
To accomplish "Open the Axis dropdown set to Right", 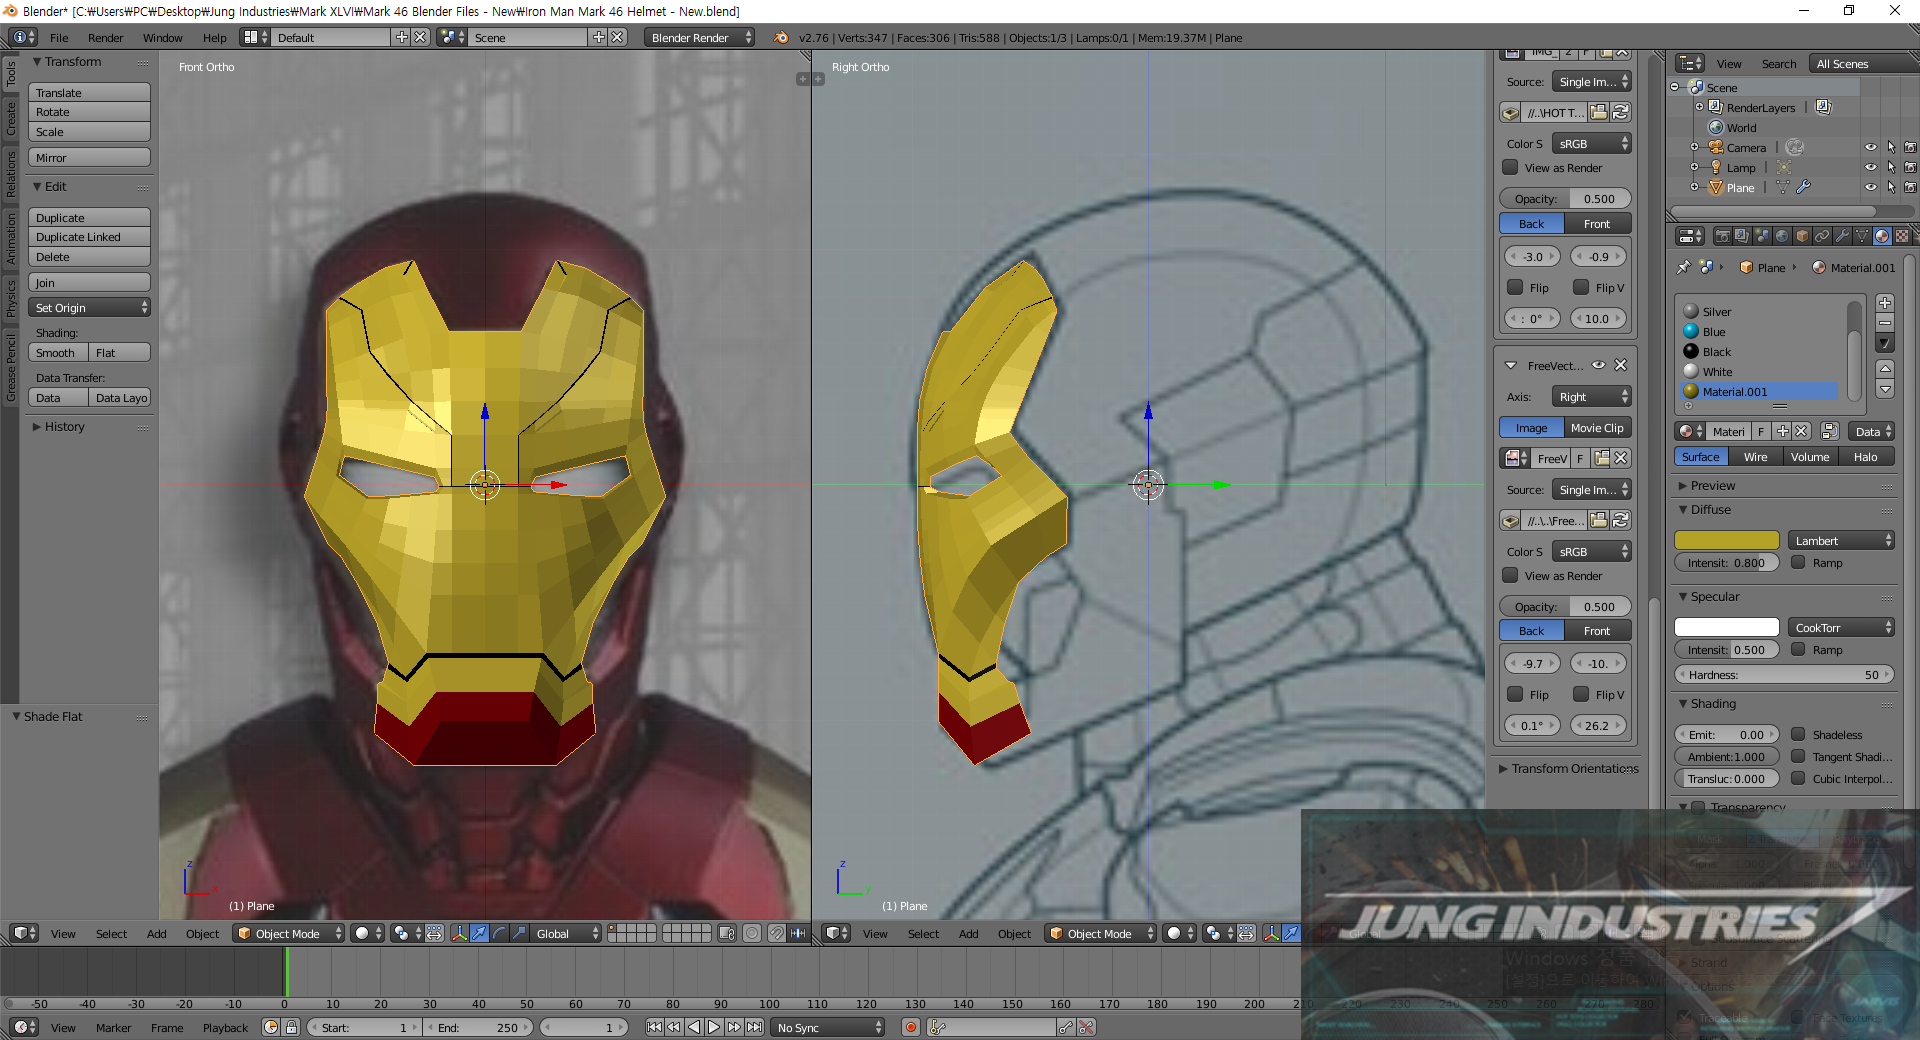I will (x=1591, y=396).
